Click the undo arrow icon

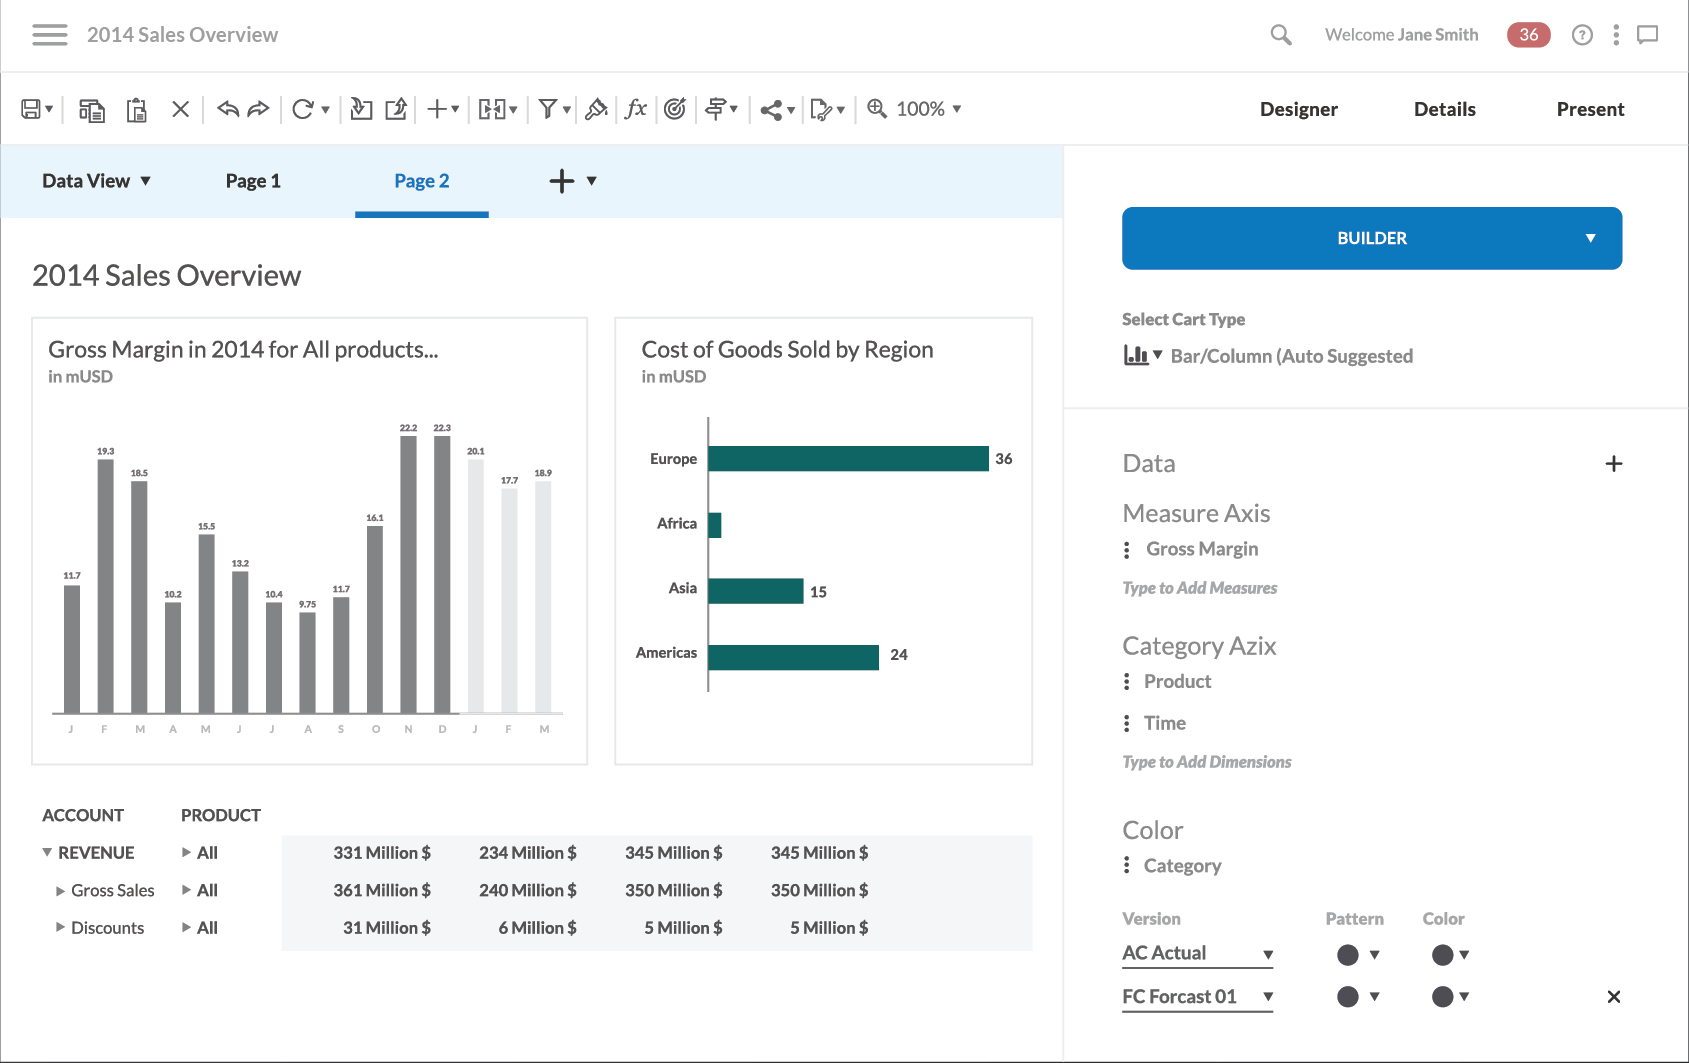[x=228, y=109]
